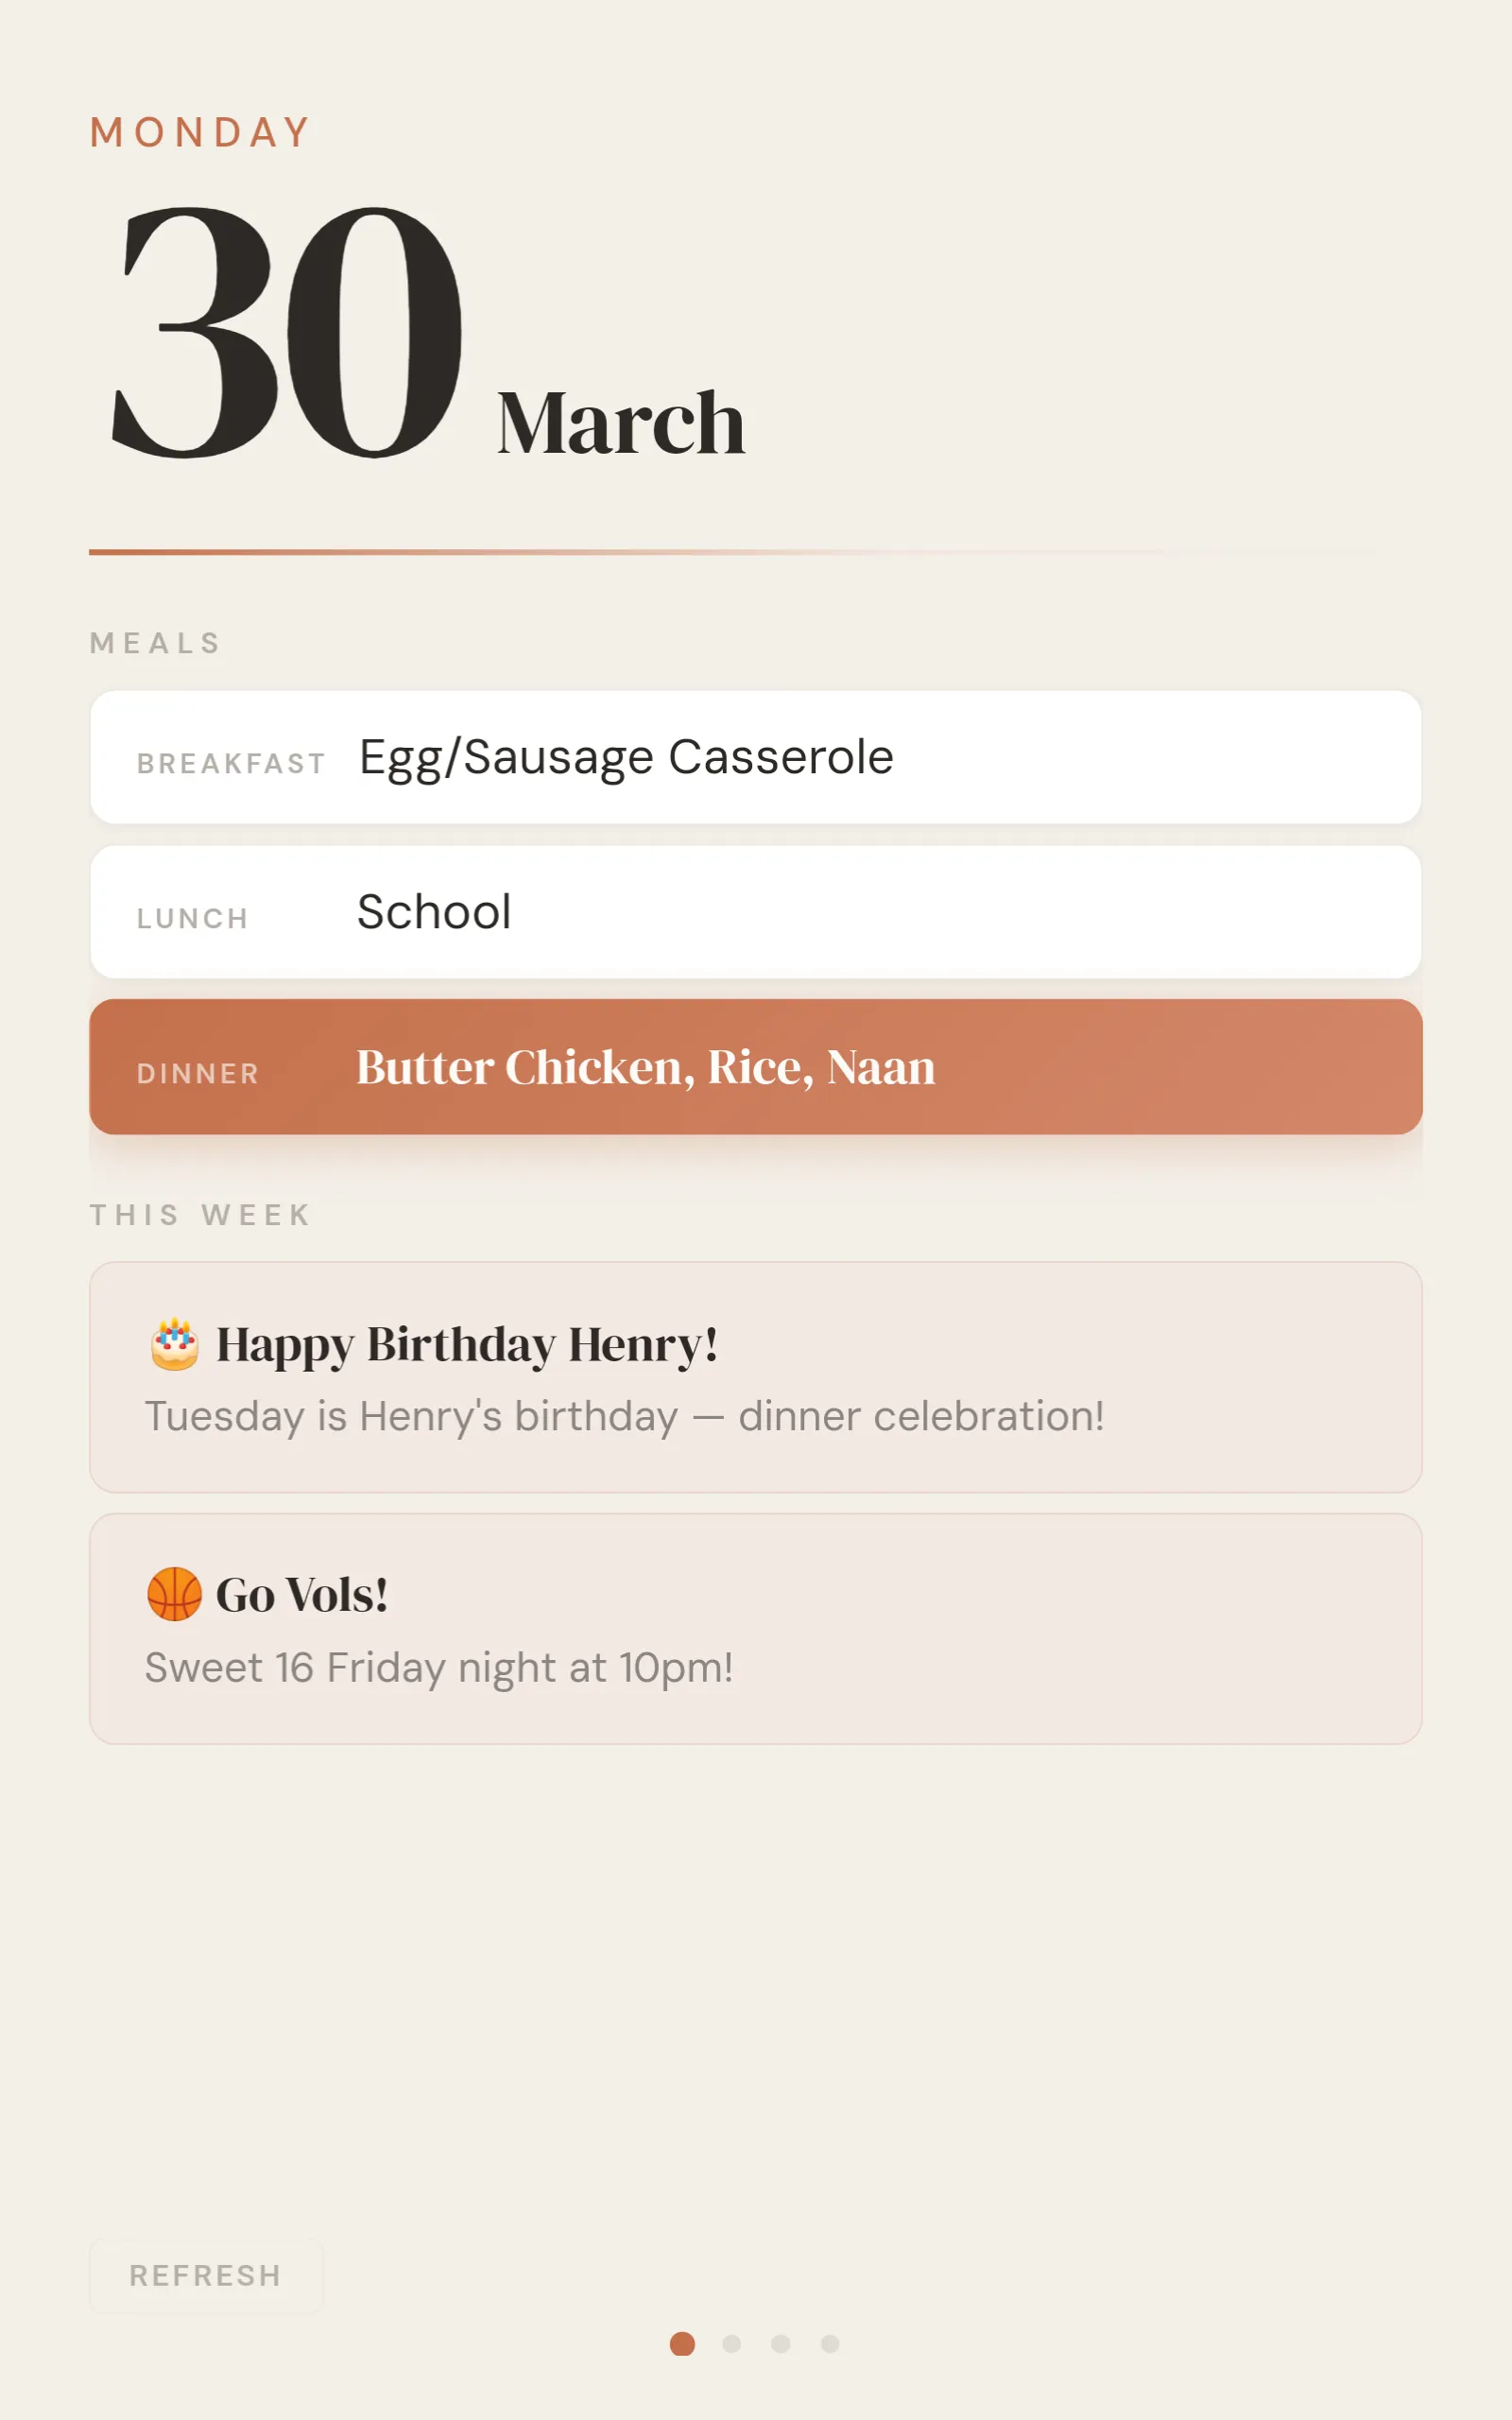
Task: Open the Lunch entry labeled School
Action: click(756, 911)
